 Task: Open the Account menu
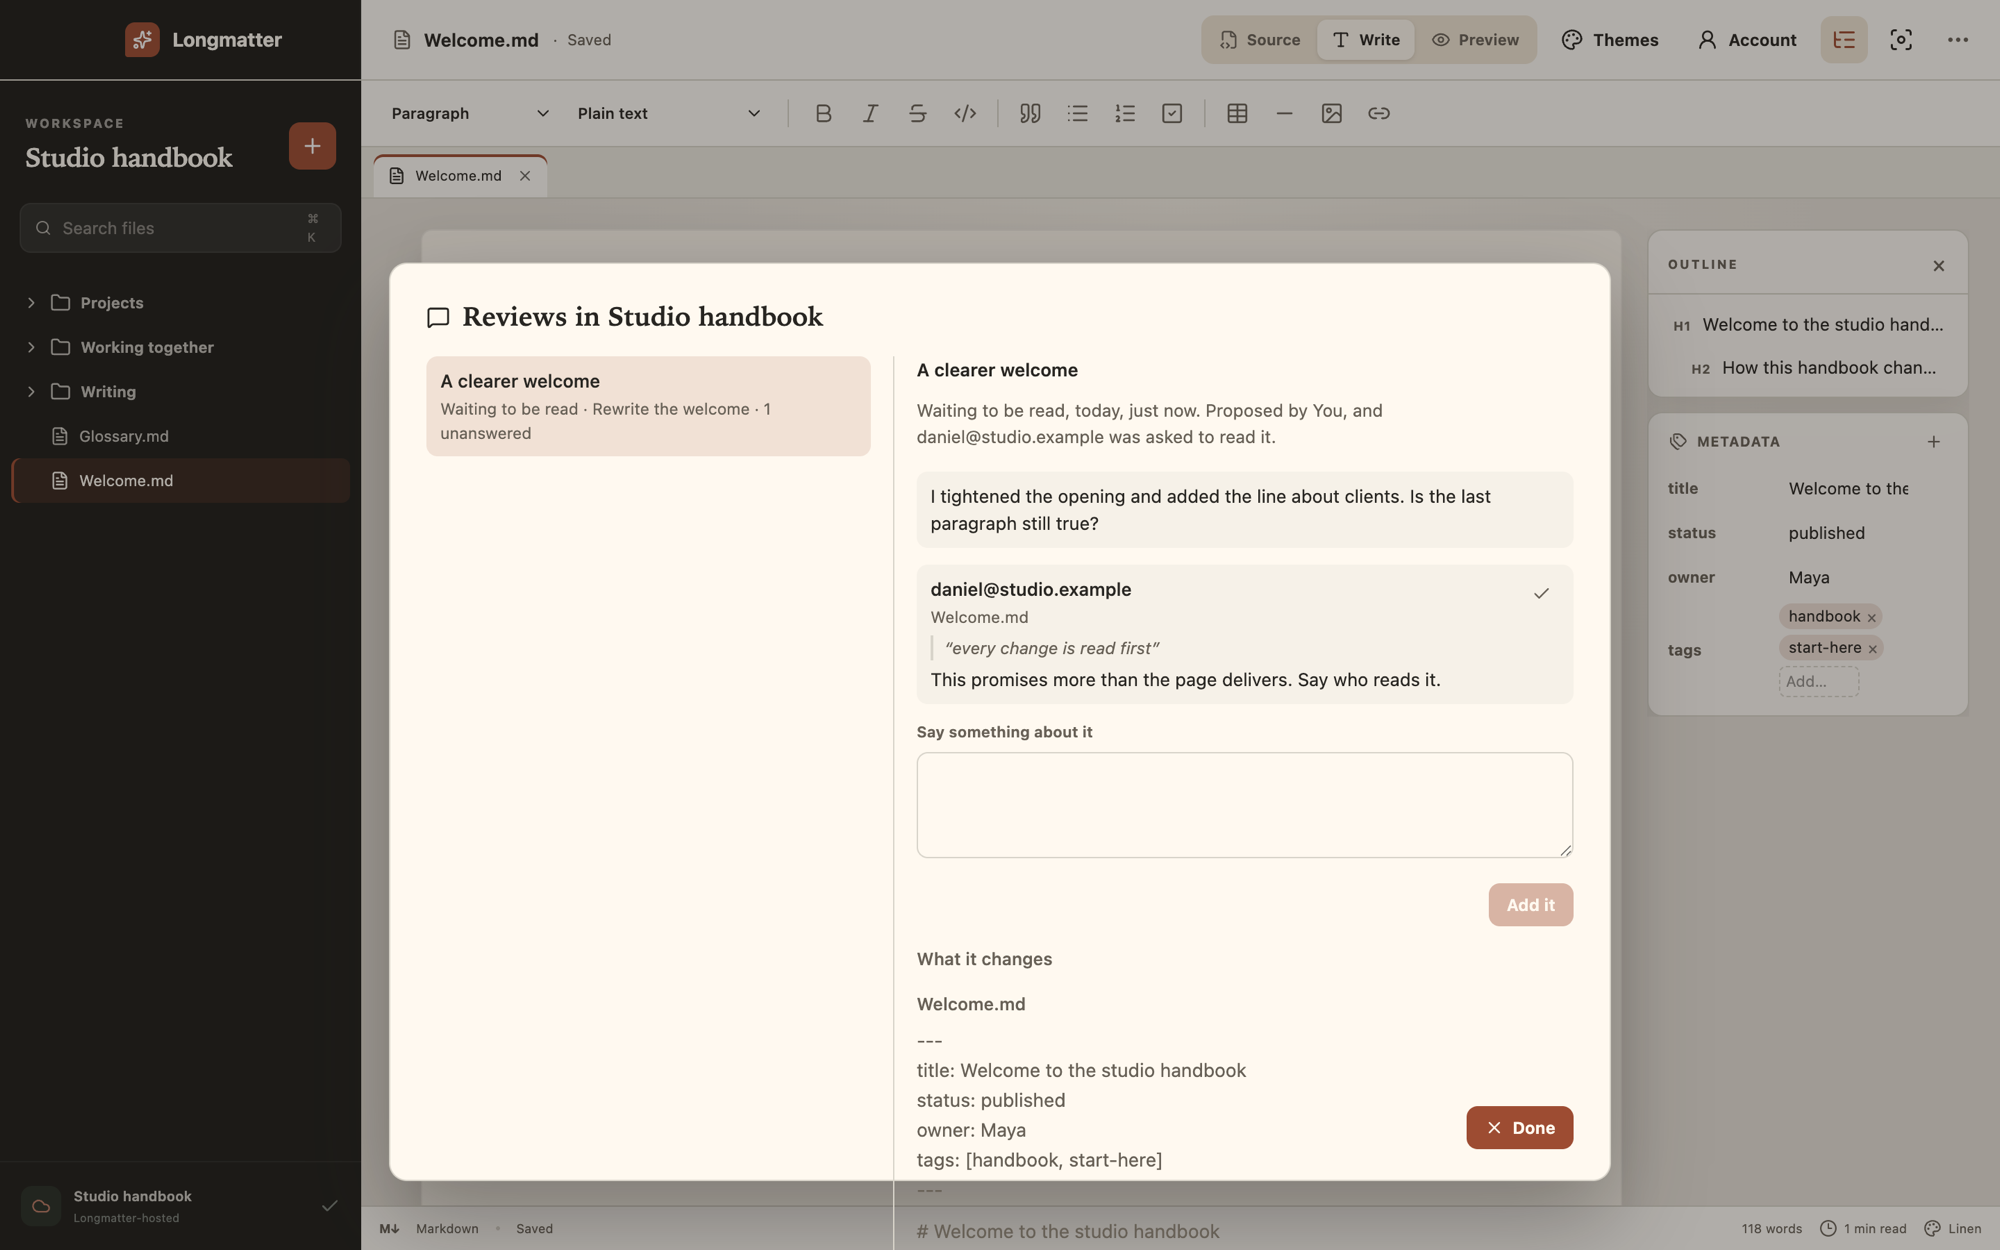click(x=1747, y=40)
